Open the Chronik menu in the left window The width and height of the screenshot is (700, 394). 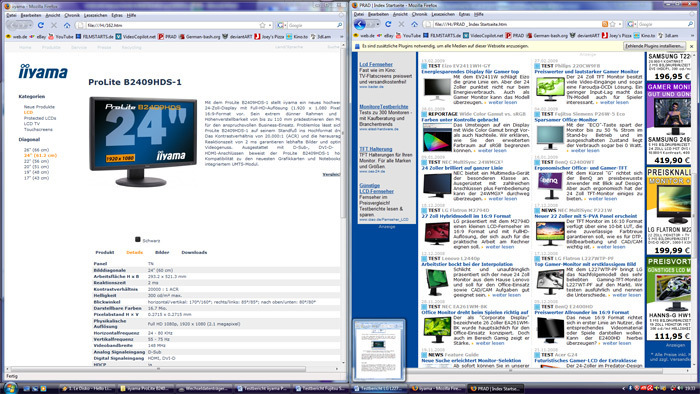click(72, 15)
